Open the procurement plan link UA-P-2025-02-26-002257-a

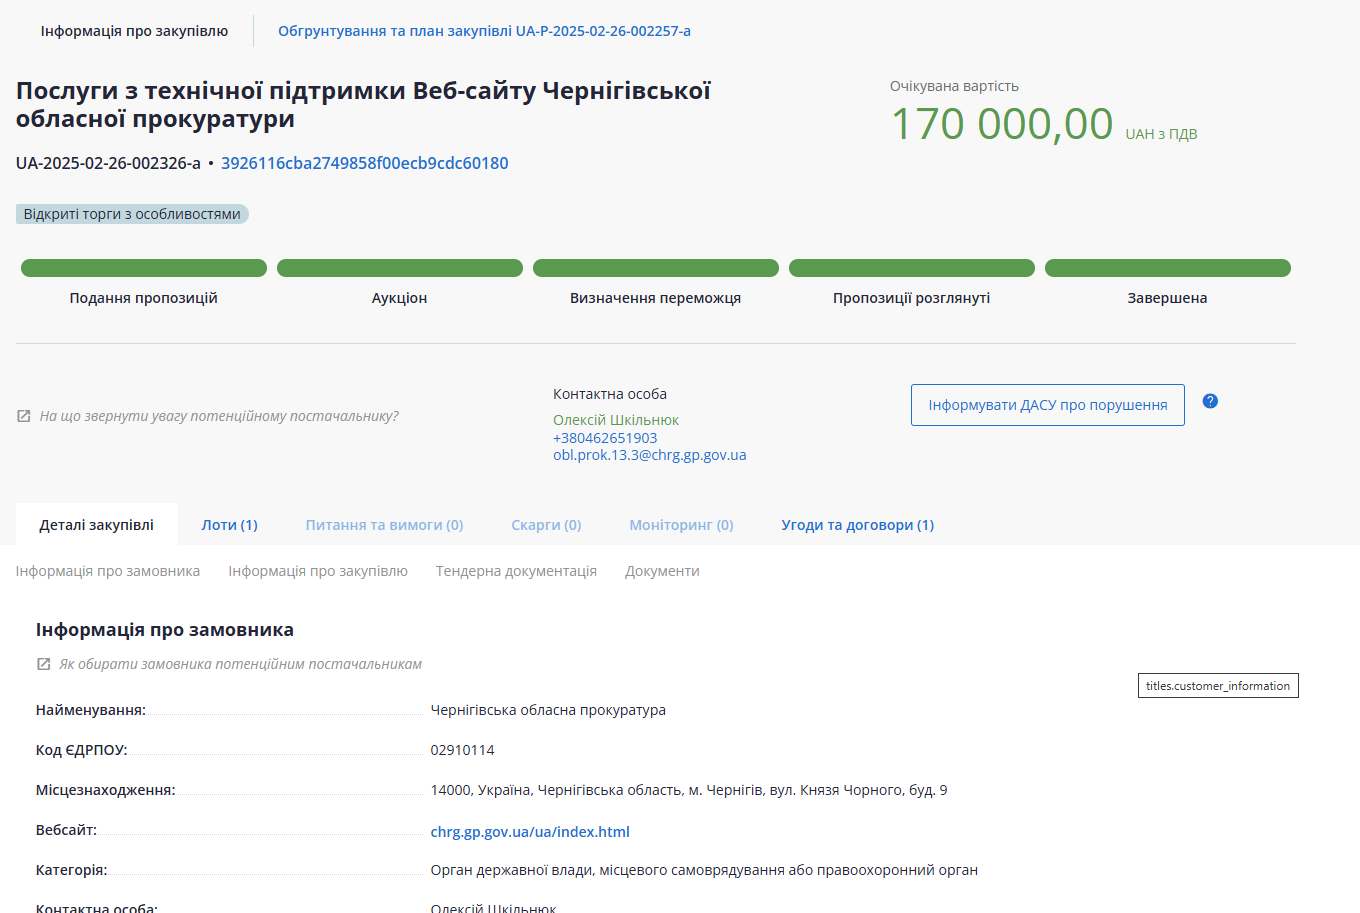point(484,31)
